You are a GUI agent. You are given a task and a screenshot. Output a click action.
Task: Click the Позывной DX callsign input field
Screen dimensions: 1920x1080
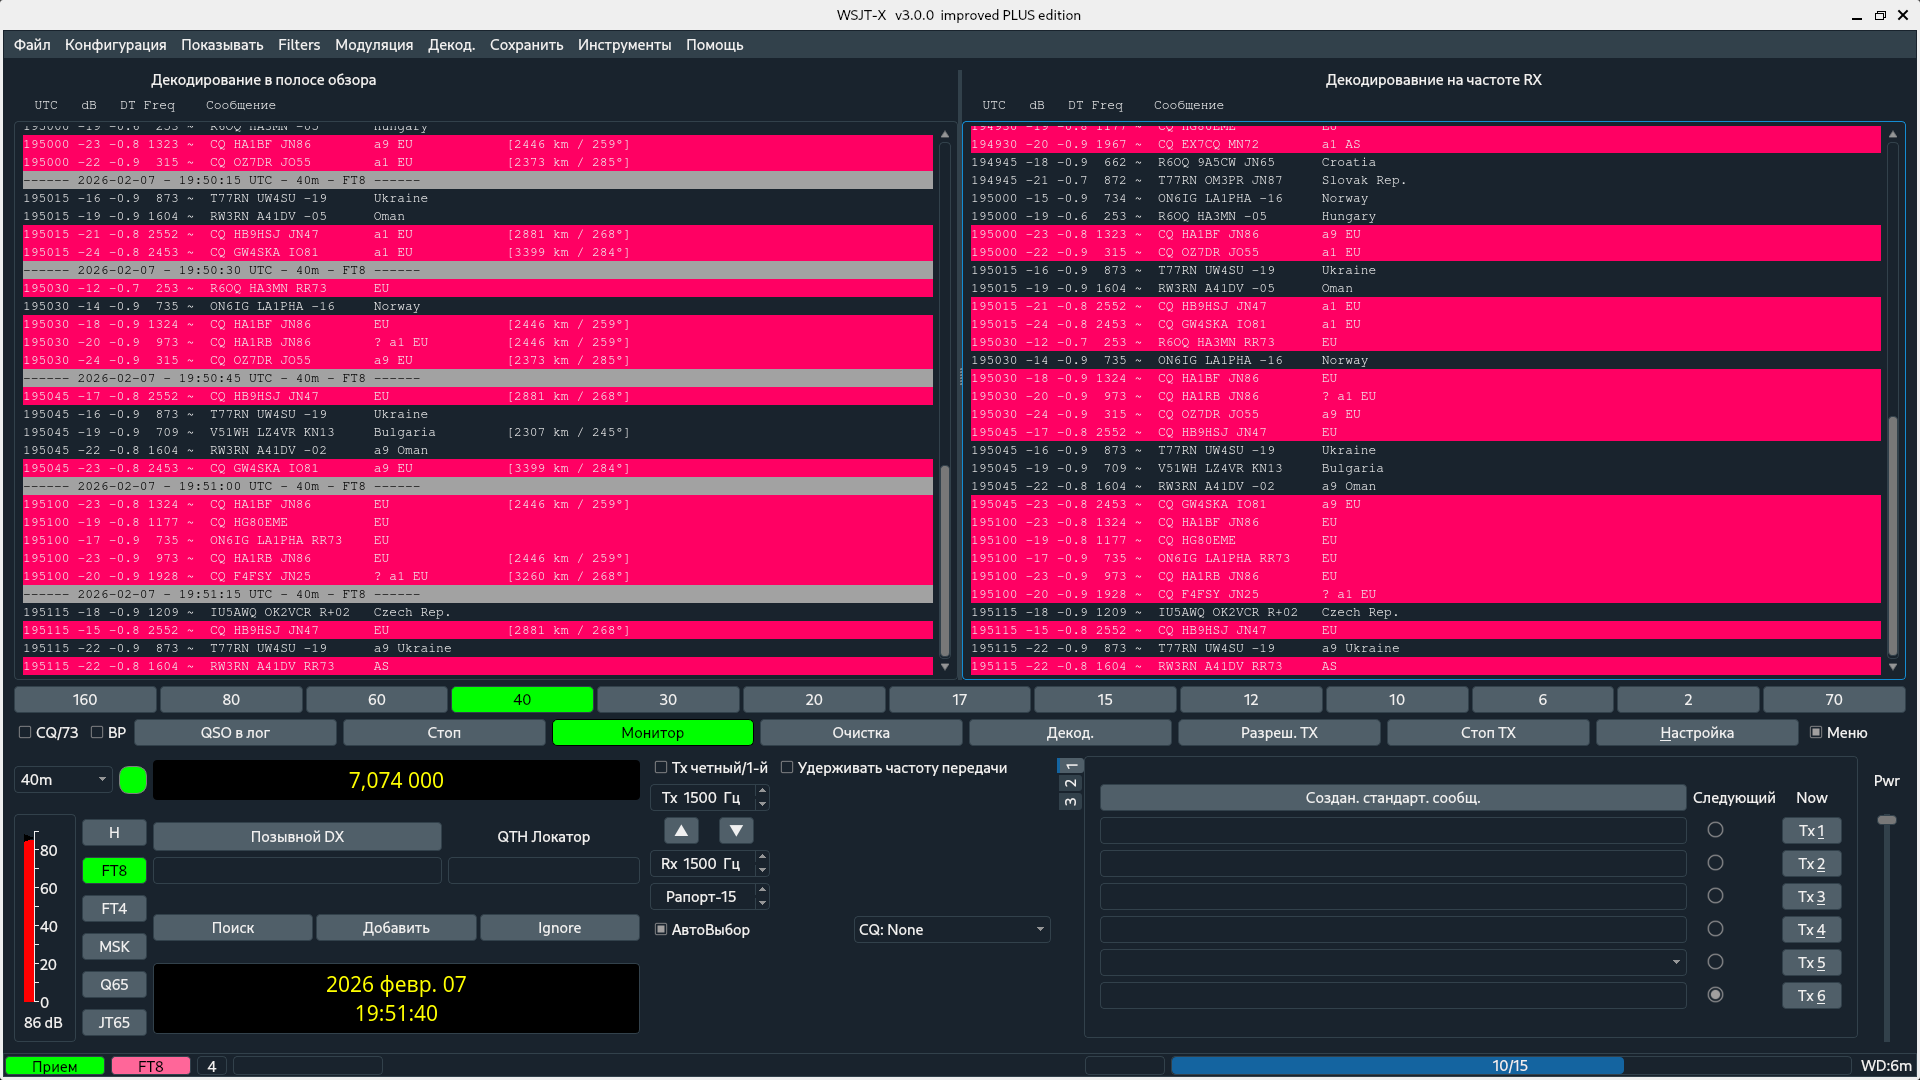(x=297, y=871)
